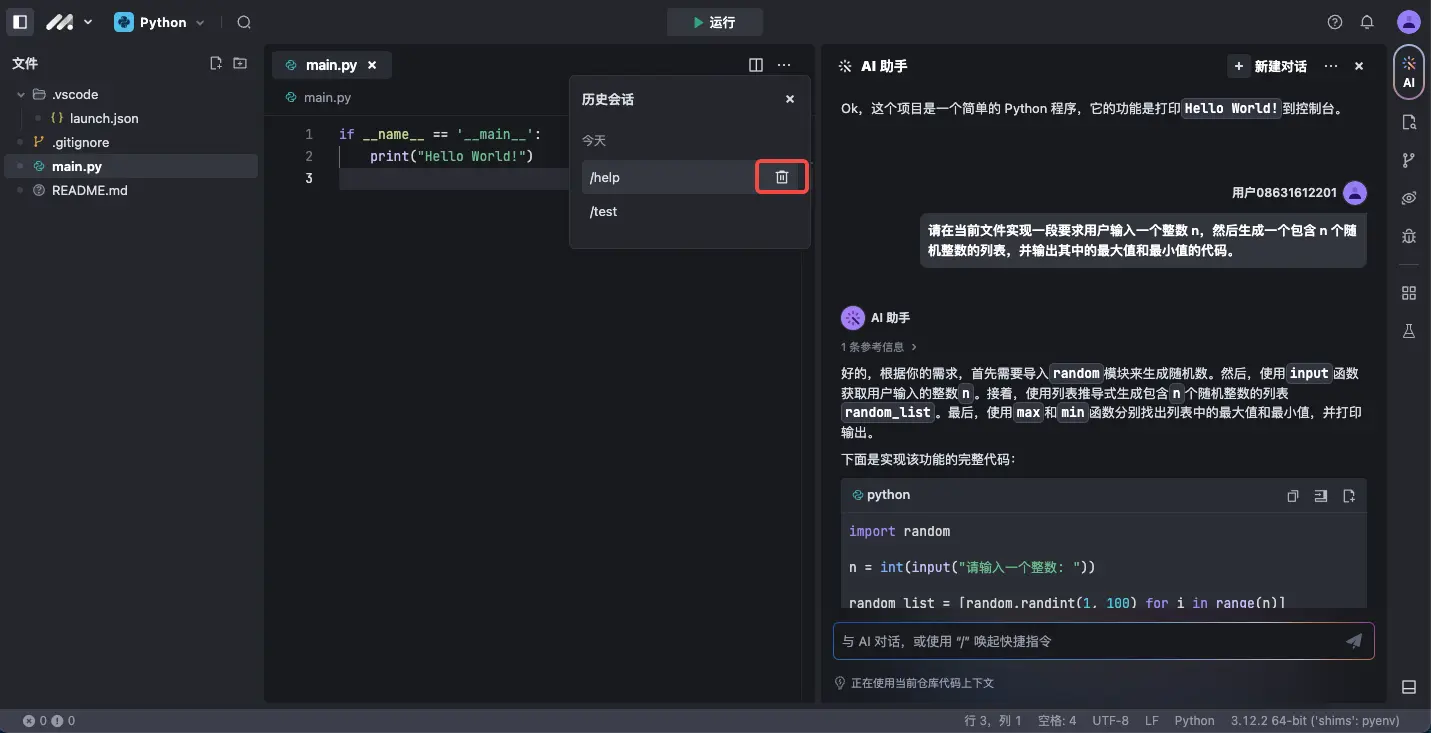Click 正在使用当前仓库代码上下文 context indicator
The height and width of the screenshot is (733, 1431).
pos(914,683)
